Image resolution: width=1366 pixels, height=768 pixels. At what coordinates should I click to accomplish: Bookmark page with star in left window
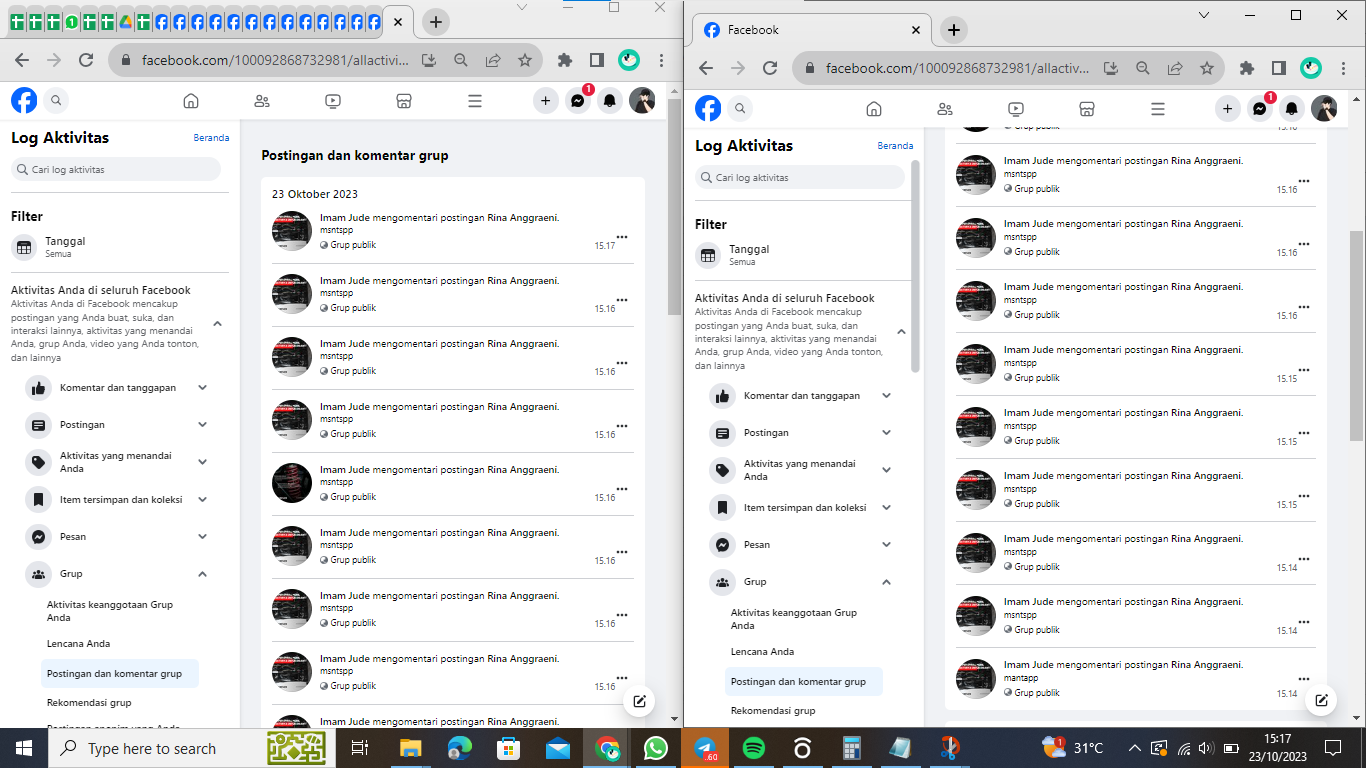tap(524, 60)
